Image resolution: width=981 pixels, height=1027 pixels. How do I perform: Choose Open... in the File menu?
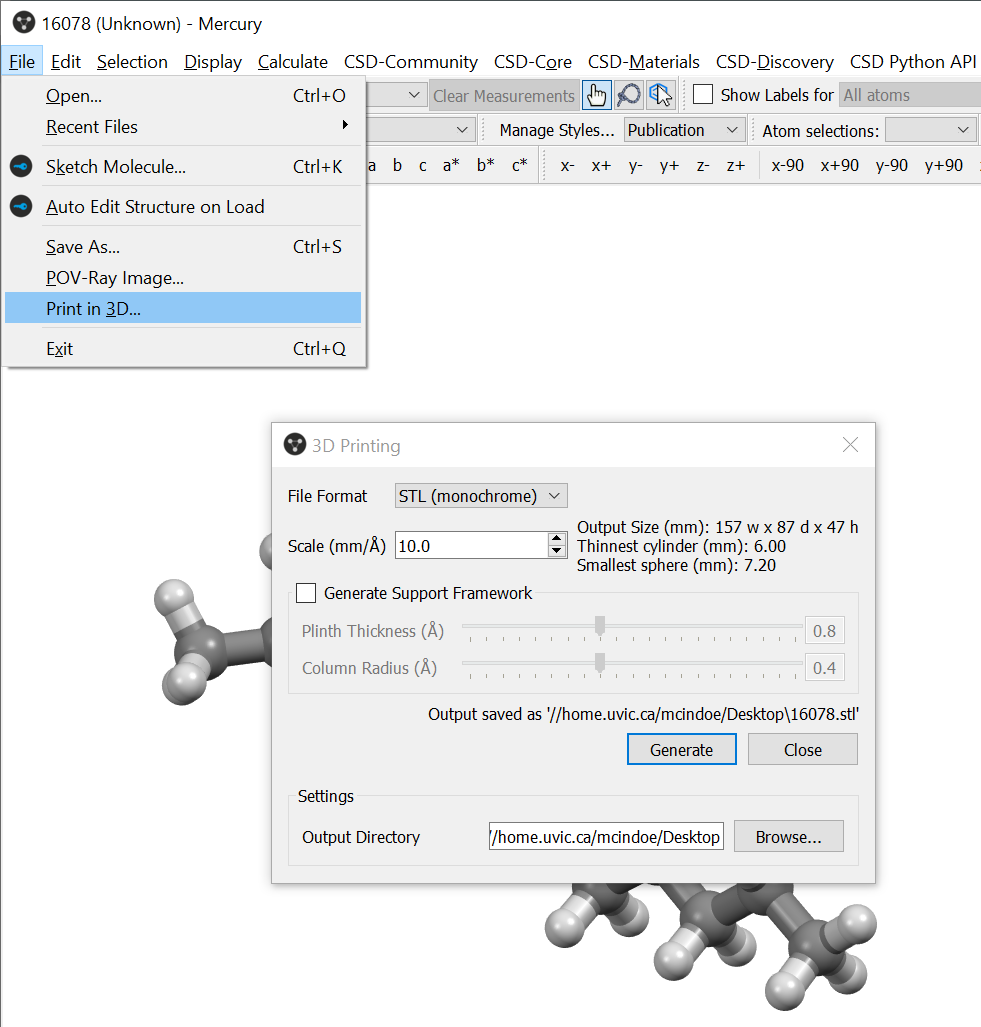[x=183, y=96]
